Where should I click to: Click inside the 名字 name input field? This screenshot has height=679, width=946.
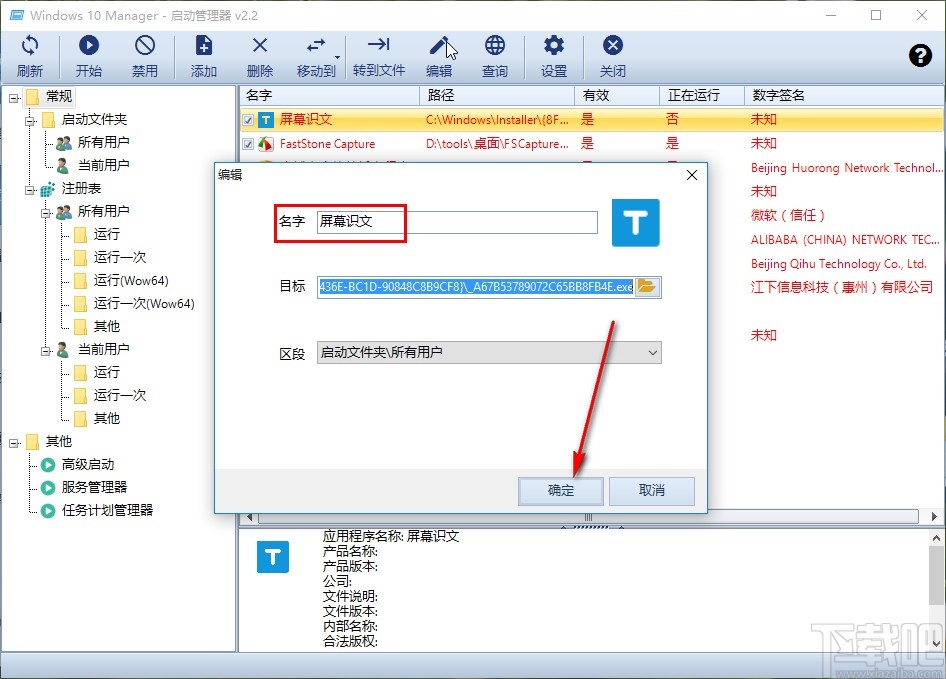pyautogui.click(x=450, y=222)
